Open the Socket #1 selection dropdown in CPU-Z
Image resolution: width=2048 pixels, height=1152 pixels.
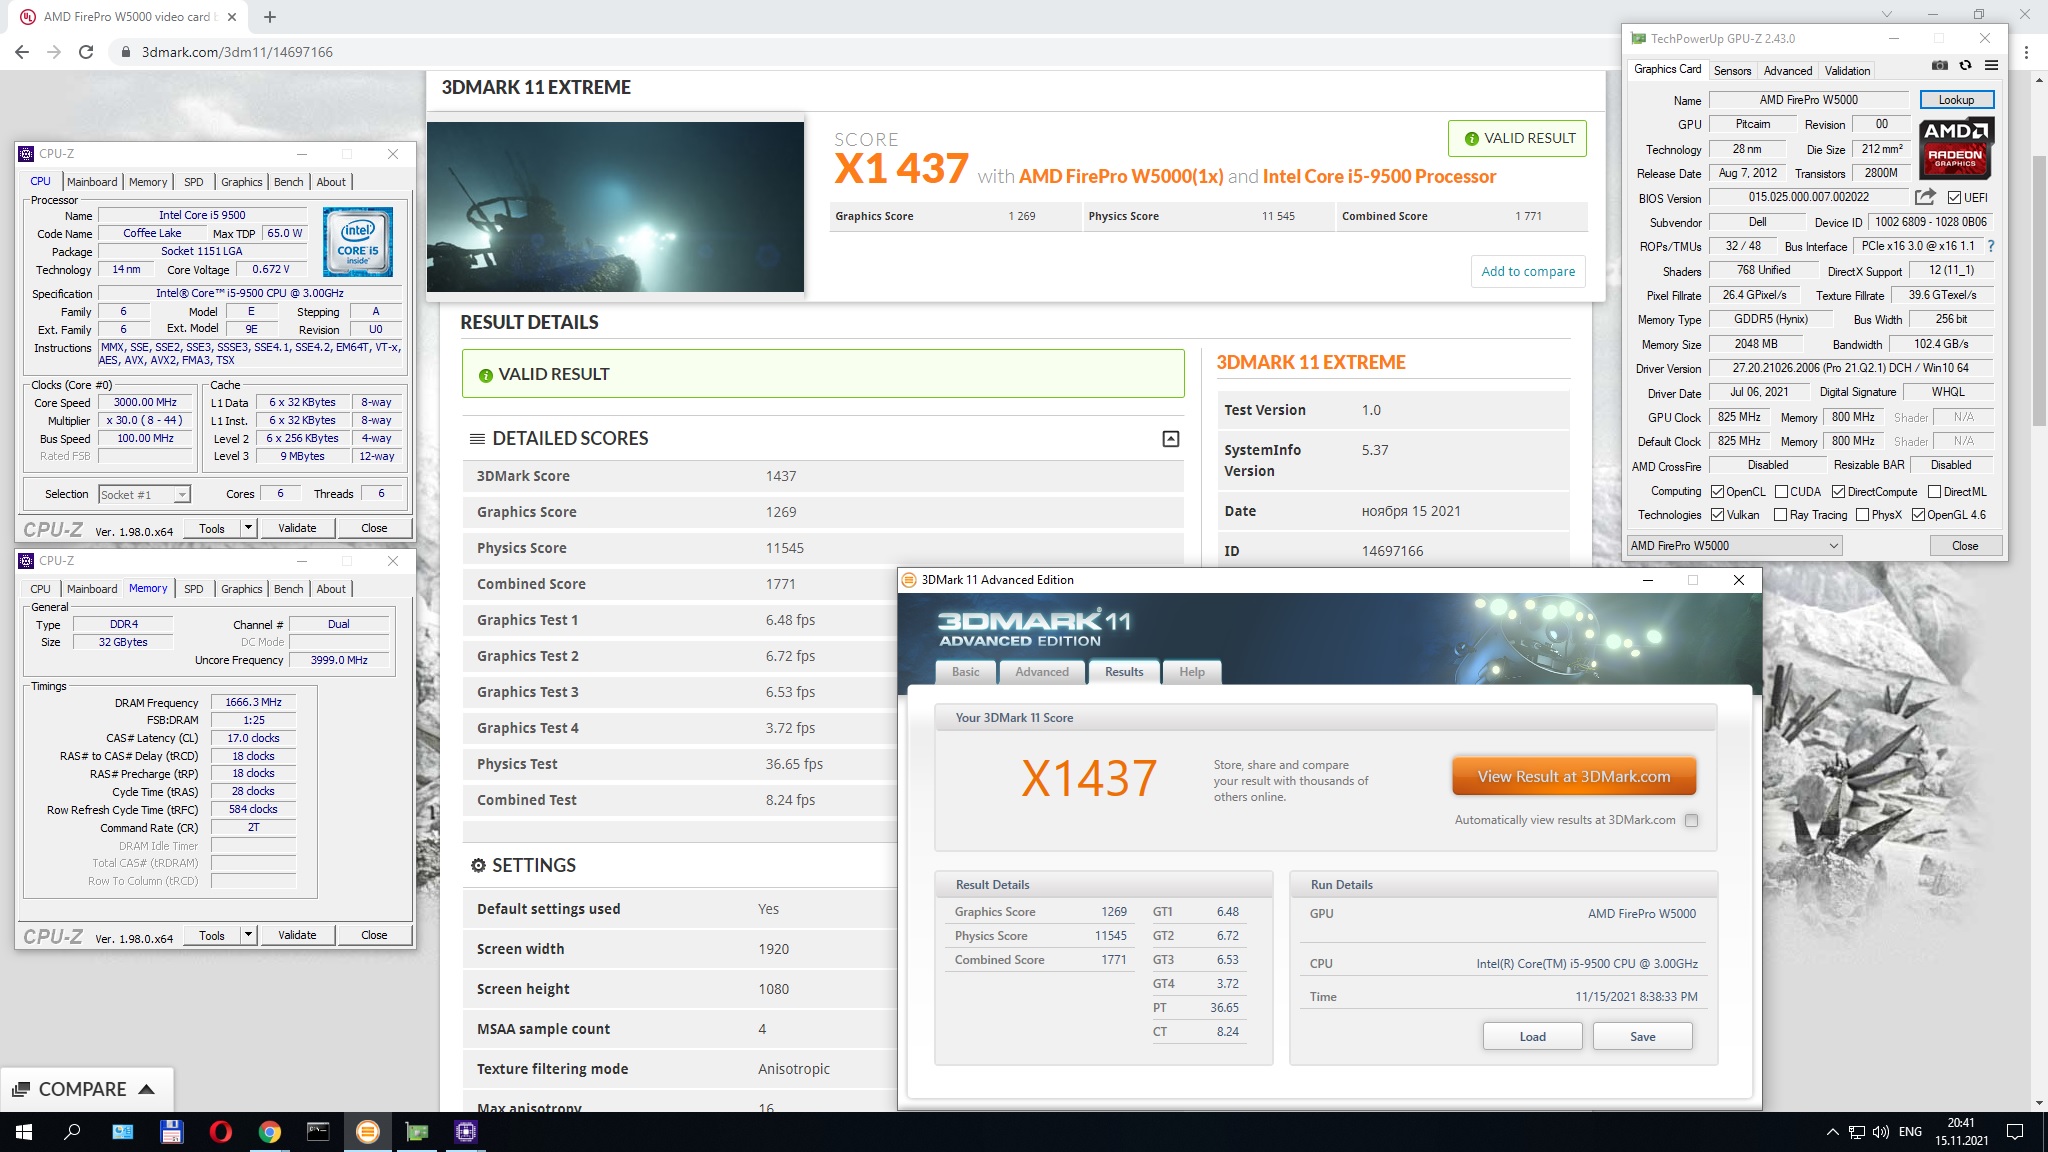(x=144, y=494)
